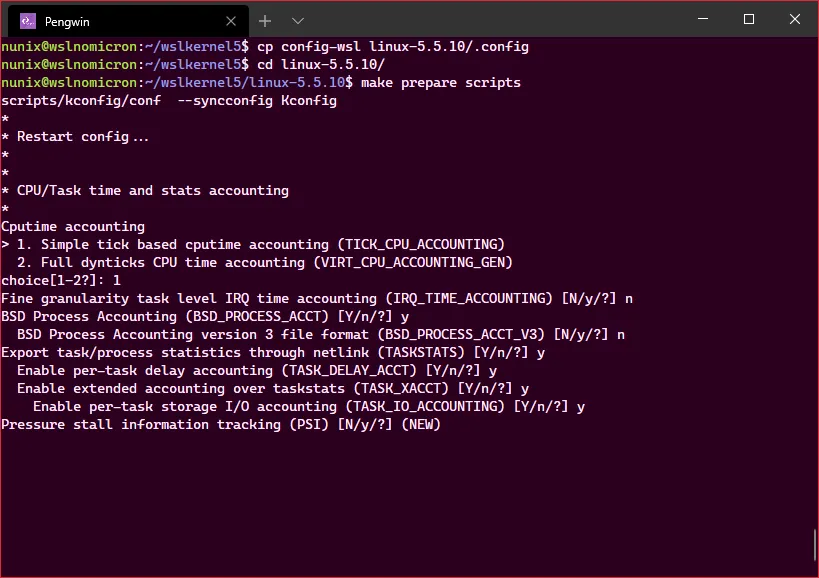Close the Windows Terminal window

[x=794, y=19]
